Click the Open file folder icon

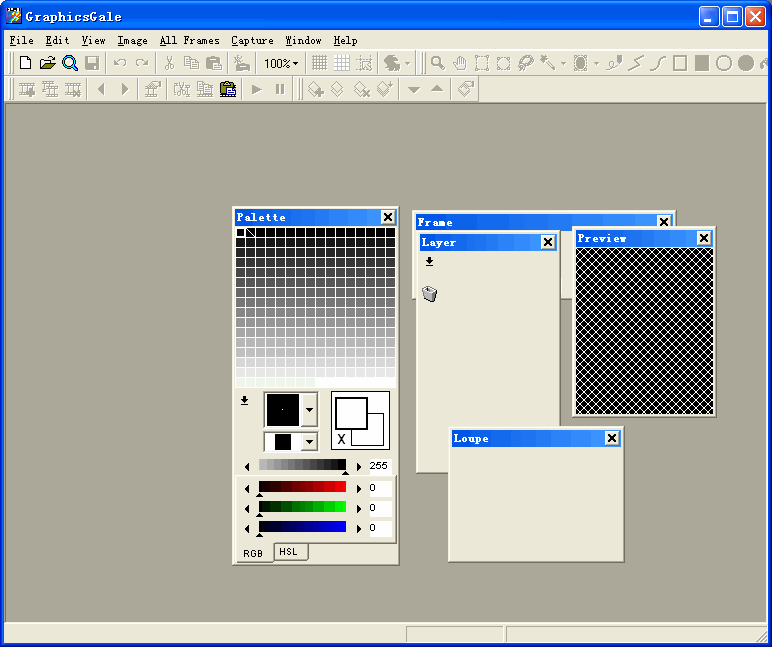click(x=47, y=63)
